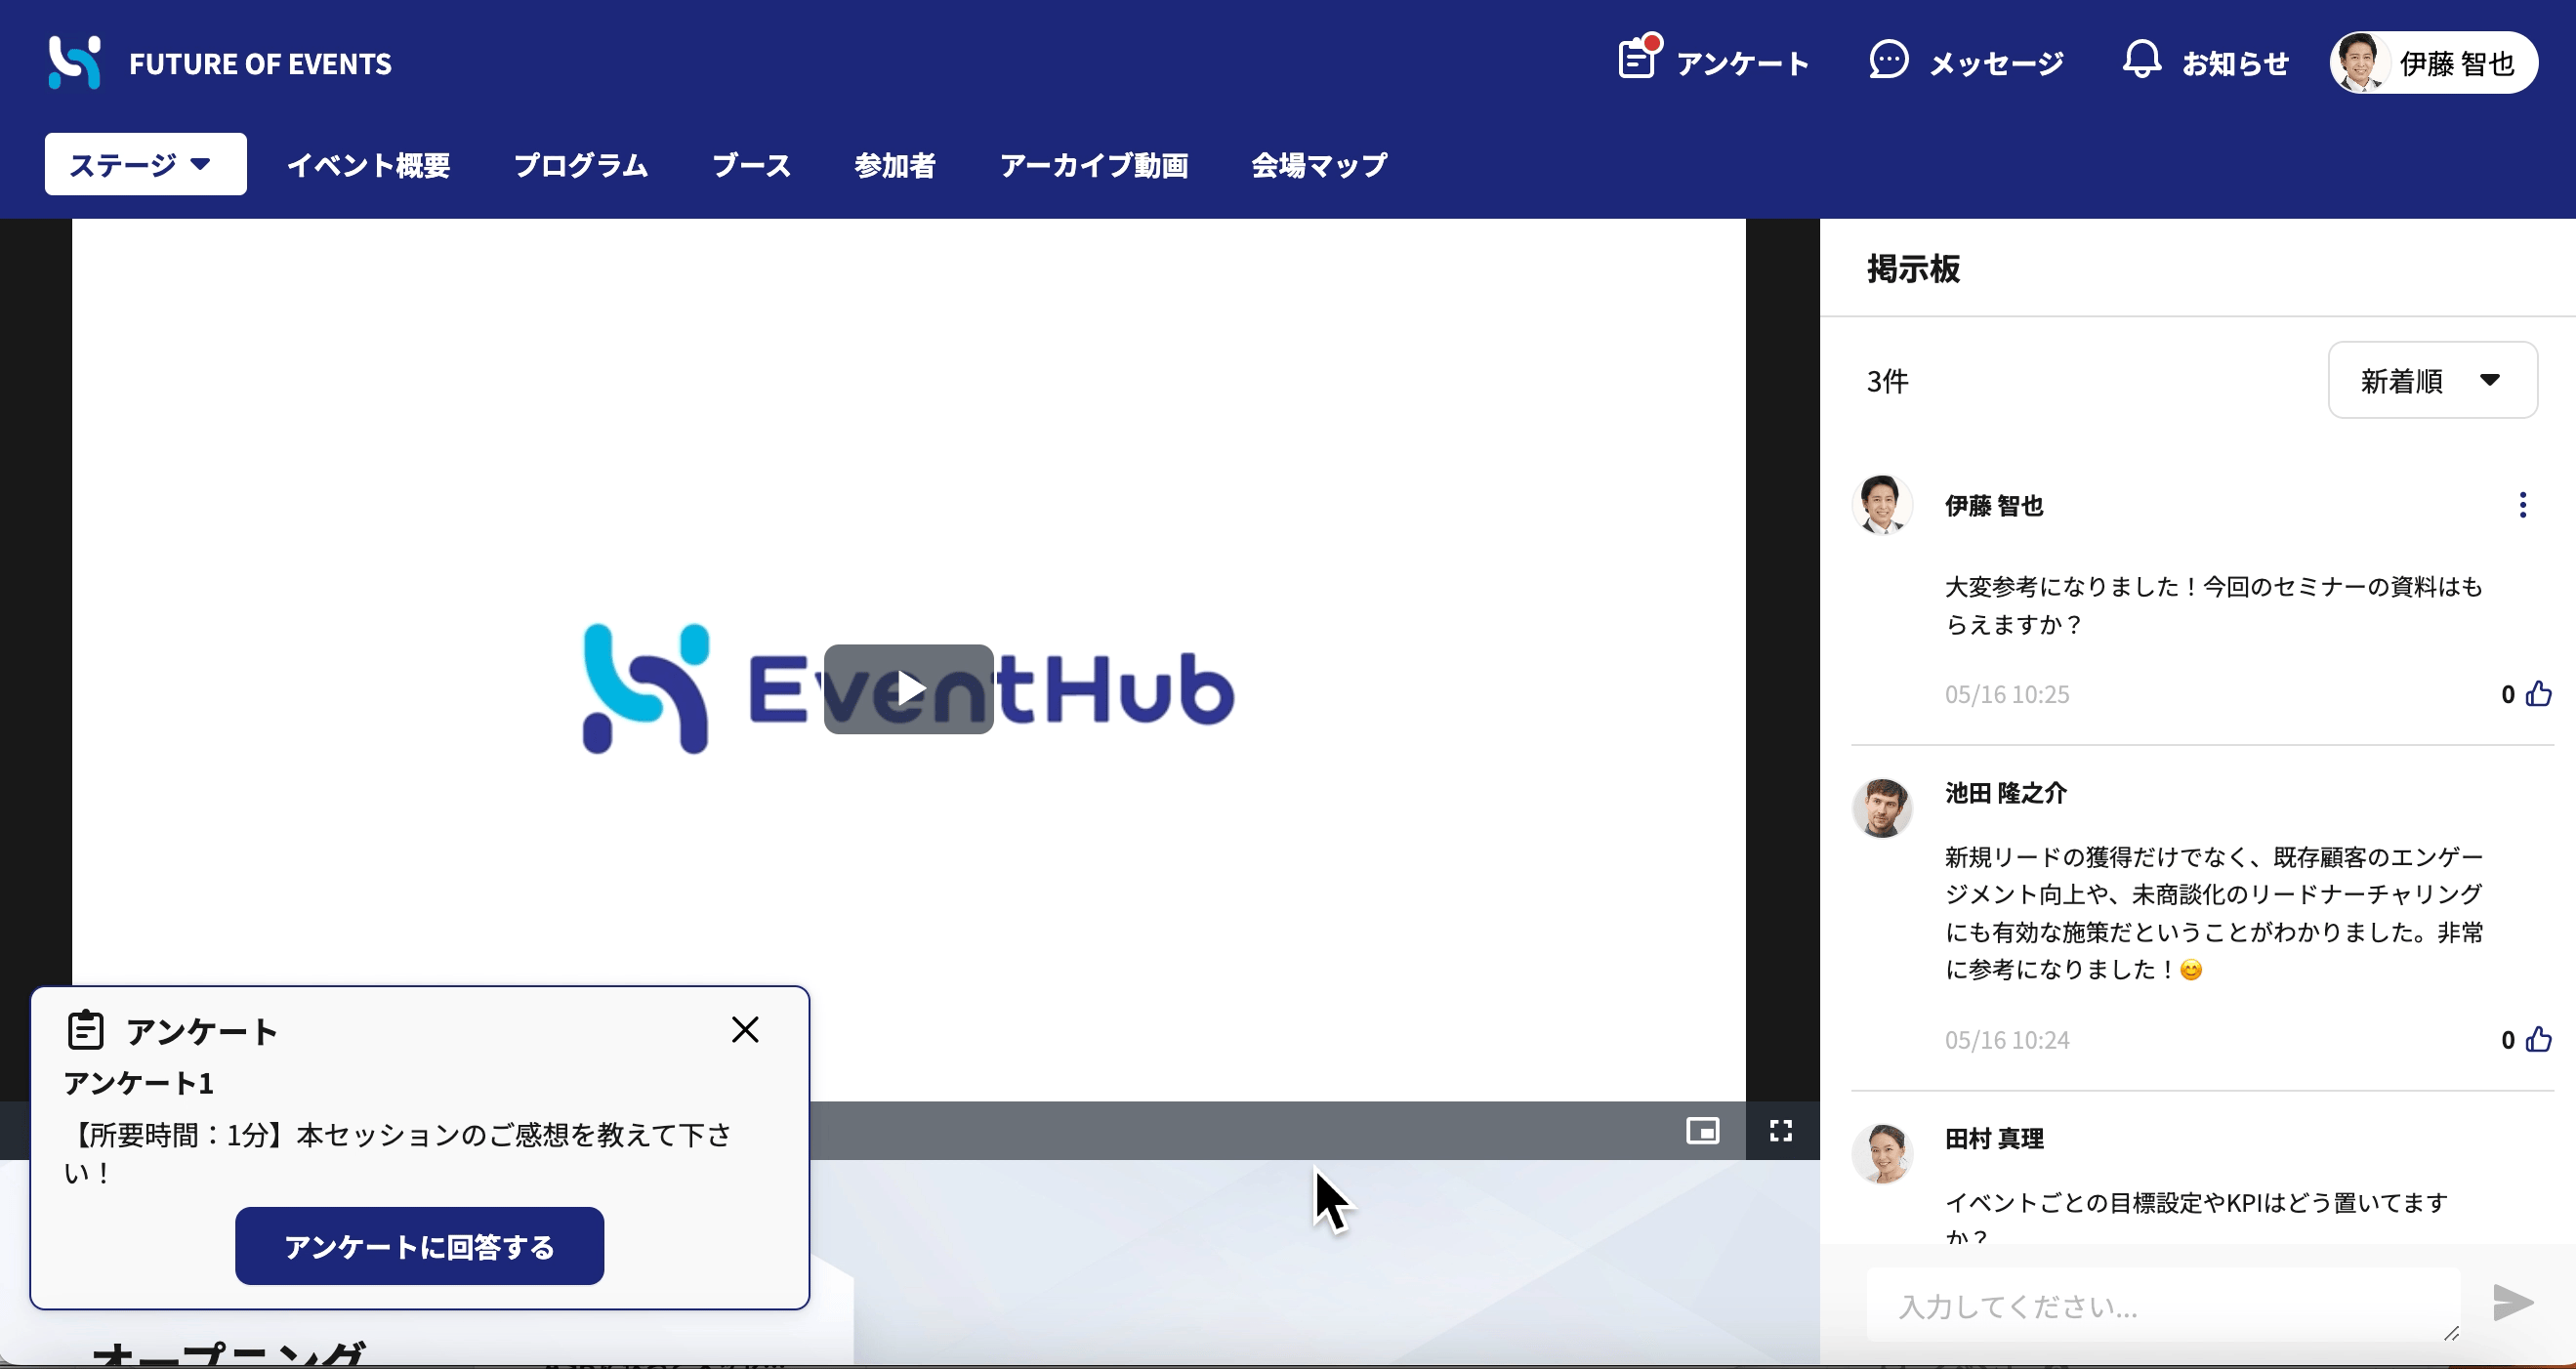Viewport: 2576px width, 1369px height.
Task: Like 池田 隆之介's bulletin board post
Action: coord(2539,1040)
